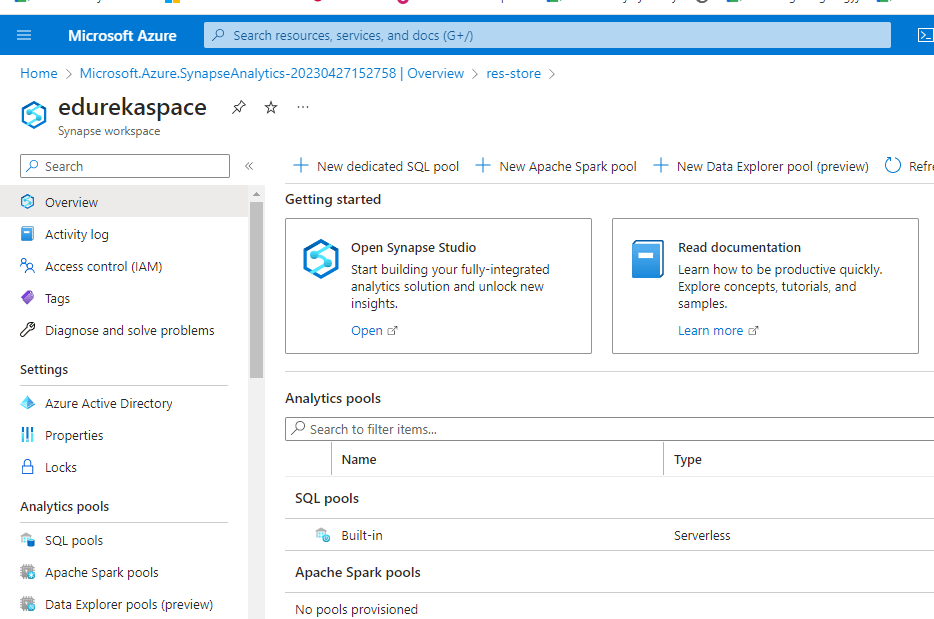Screen dimensions: 934x619
Task: Pin edurekaspace to dashboard
Action: pyautogui.click(x=238, y=107)
